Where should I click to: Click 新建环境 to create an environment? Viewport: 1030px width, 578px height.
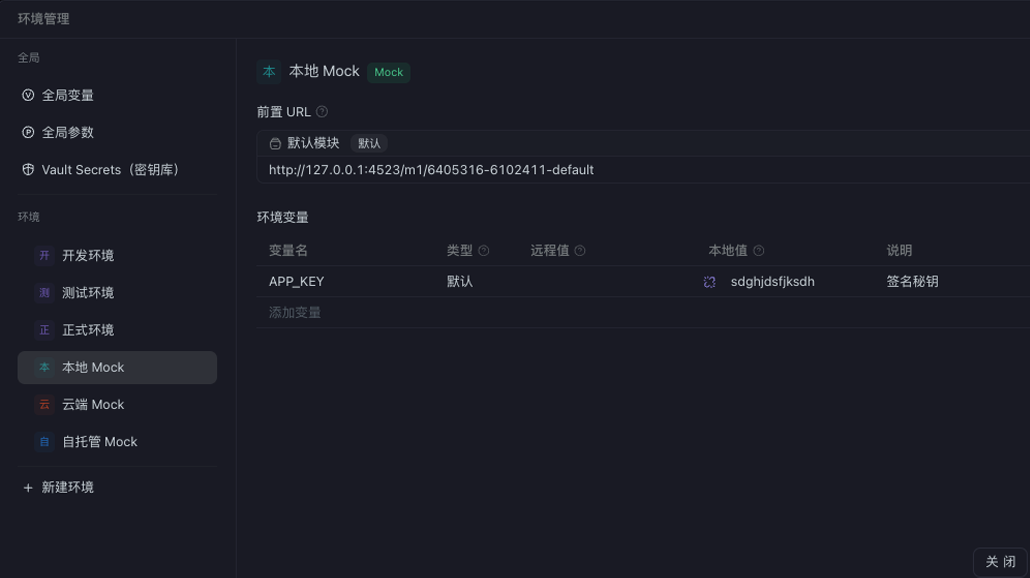coord(67,487)
